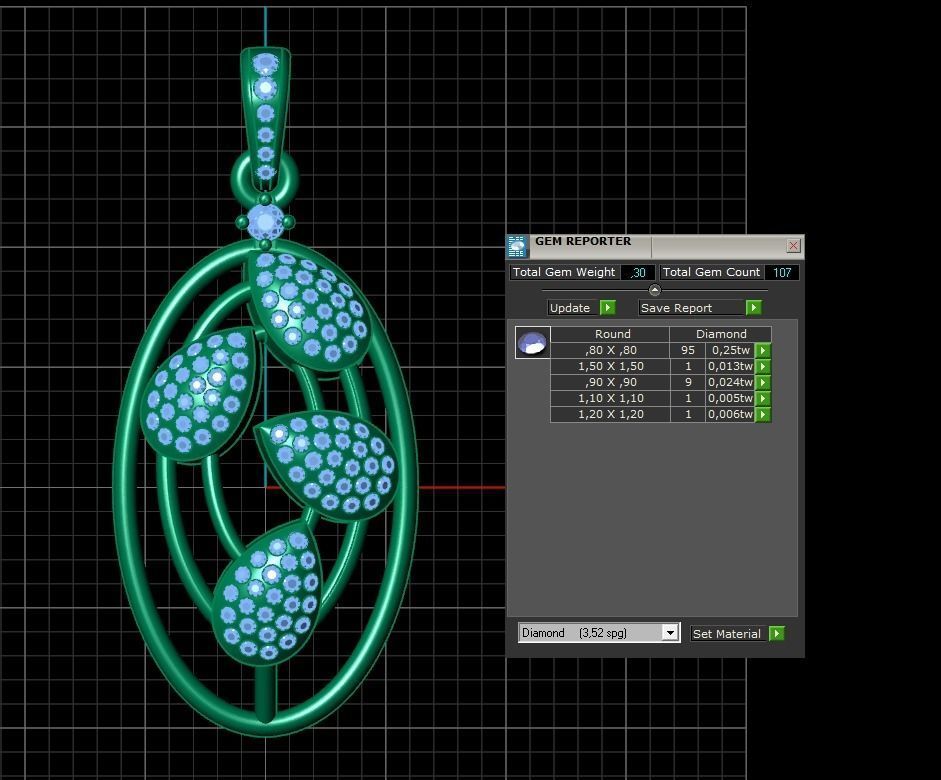Click the 0,013tw weight cell
The height and width of the screenshot is (780, 941).
coord(730,366)
